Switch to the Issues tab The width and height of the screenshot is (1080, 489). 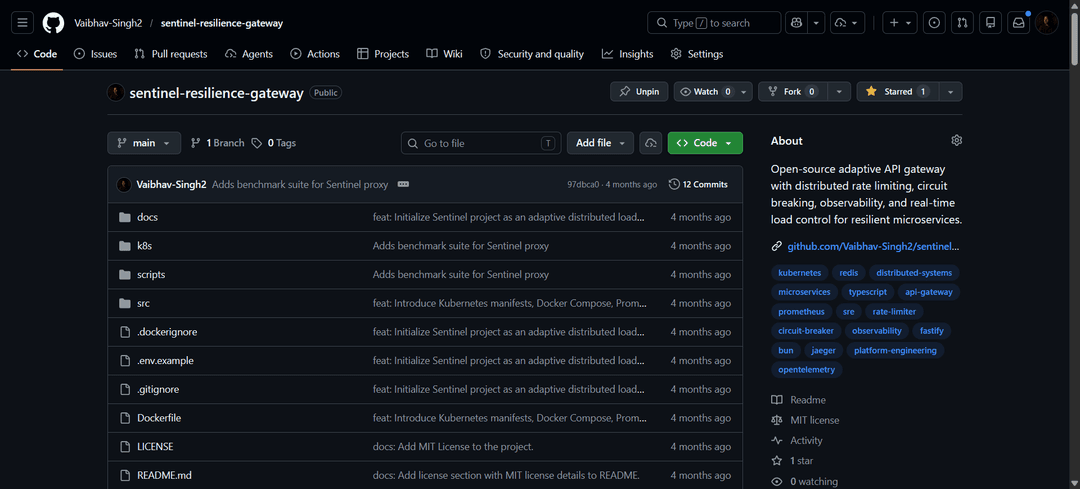[95, 54]
